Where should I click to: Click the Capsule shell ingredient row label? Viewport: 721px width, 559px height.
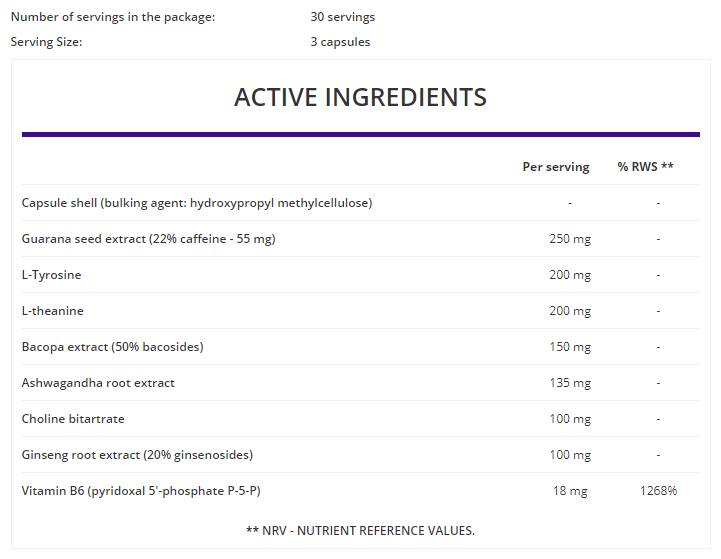(197, 203)
